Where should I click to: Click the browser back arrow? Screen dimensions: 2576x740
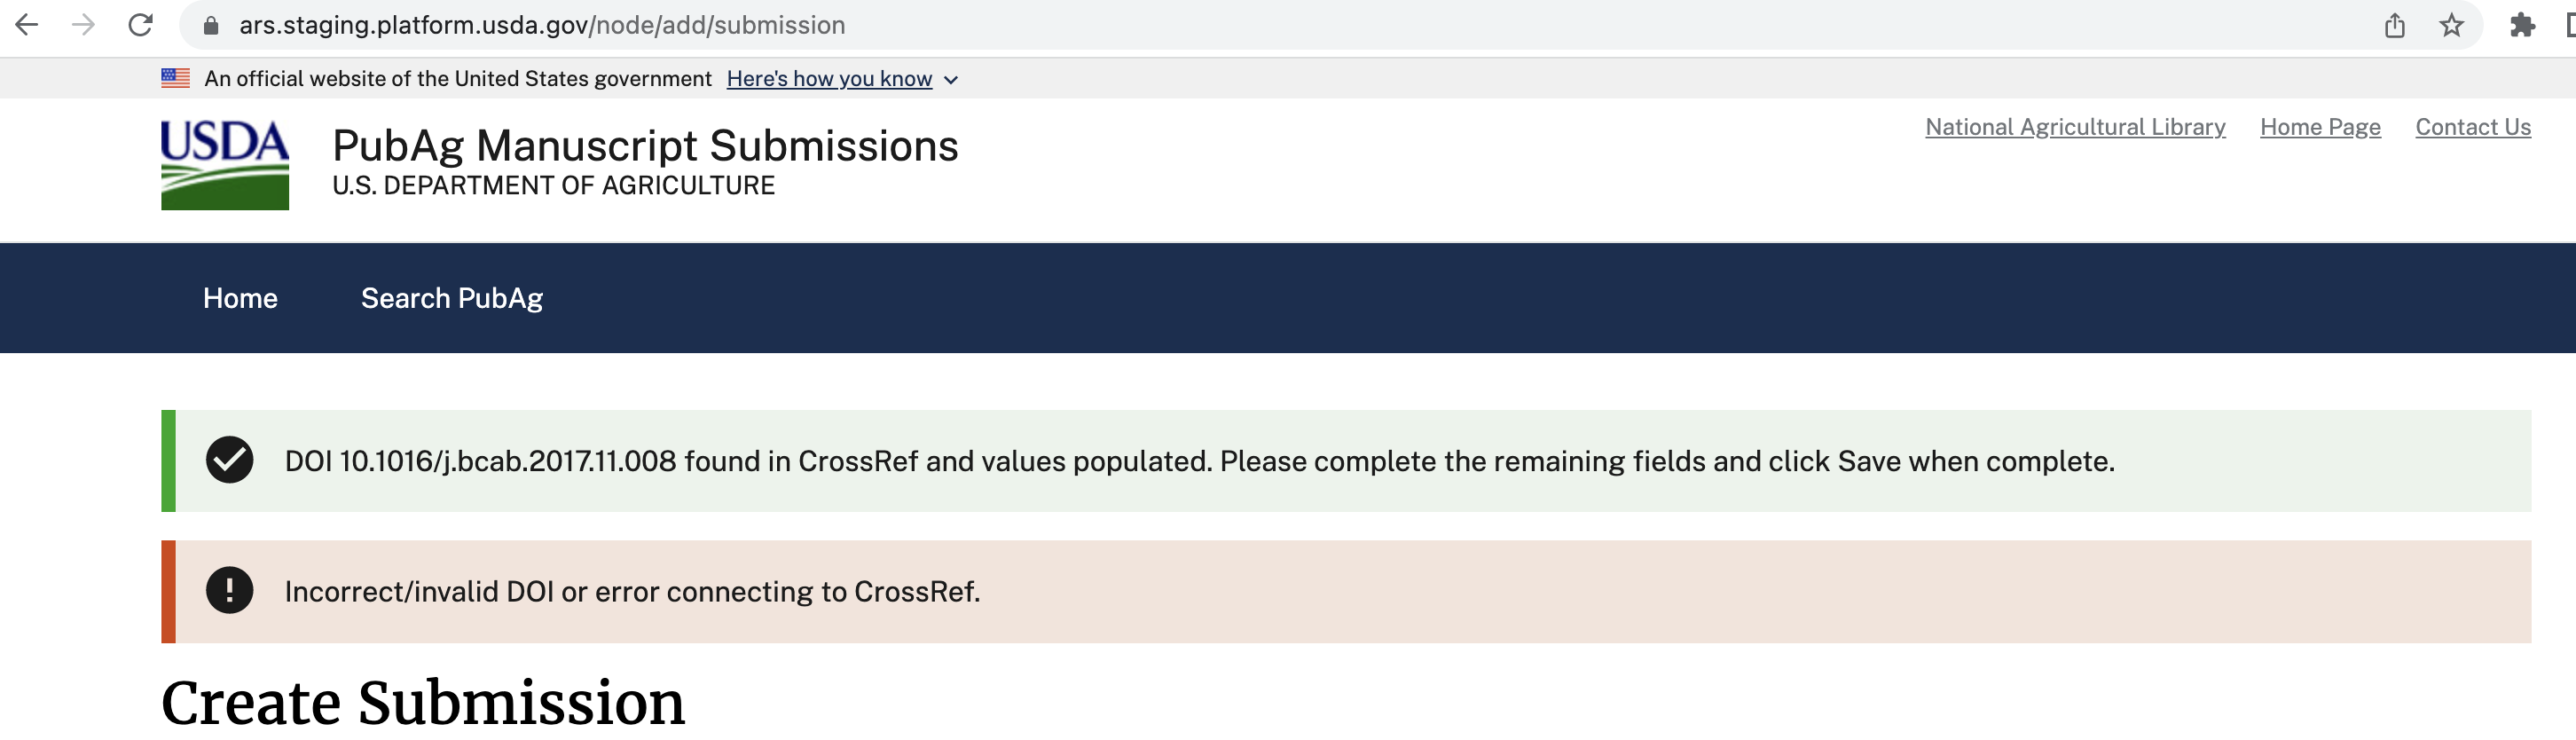click(x=27, y=25)
